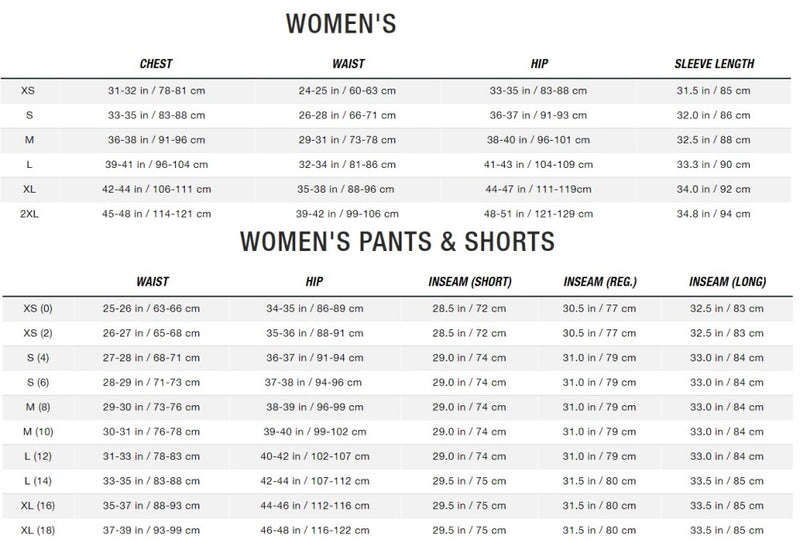
Task: Click S (4) long inseam 33.0 in / 84 cm
Action: [727, 358]
